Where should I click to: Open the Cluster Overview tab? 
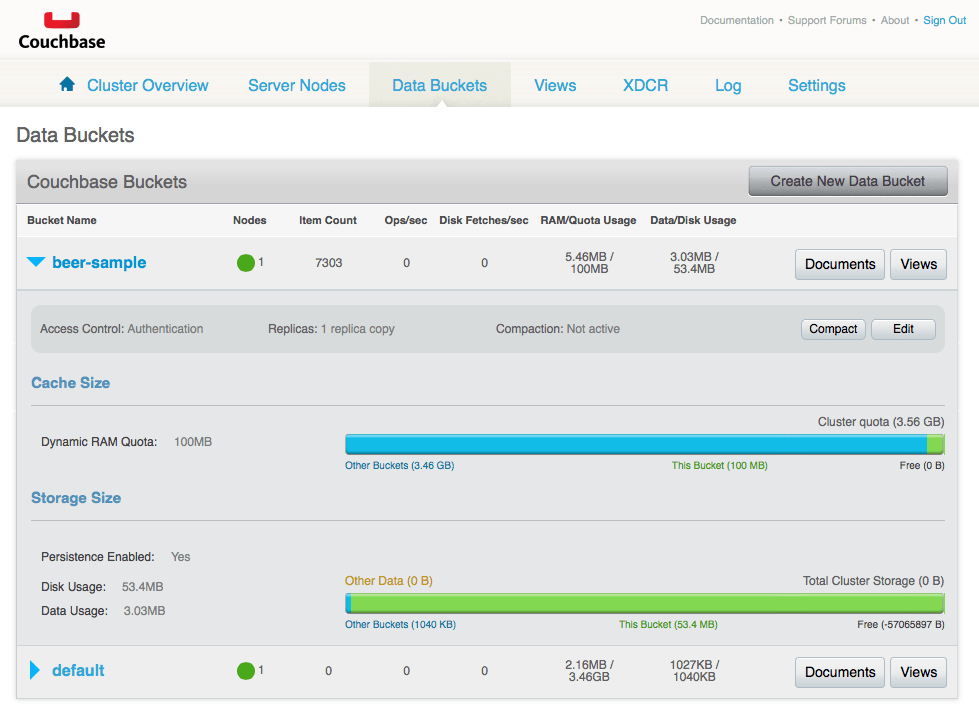coord(147,86)
